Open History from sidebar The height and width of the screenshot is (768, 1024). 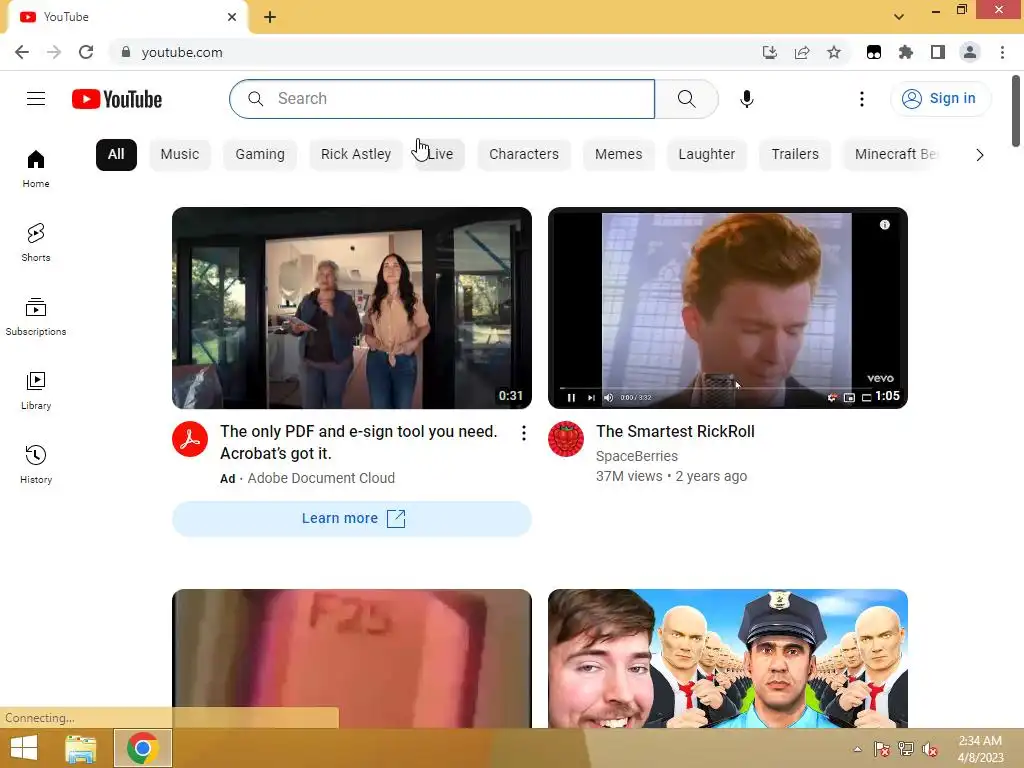36,464
